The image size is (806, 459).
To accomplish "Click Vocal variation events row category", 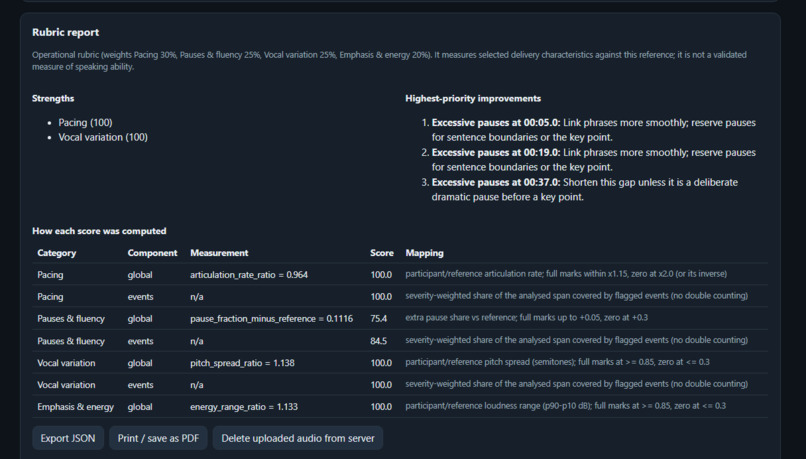I will click(66, 385).
